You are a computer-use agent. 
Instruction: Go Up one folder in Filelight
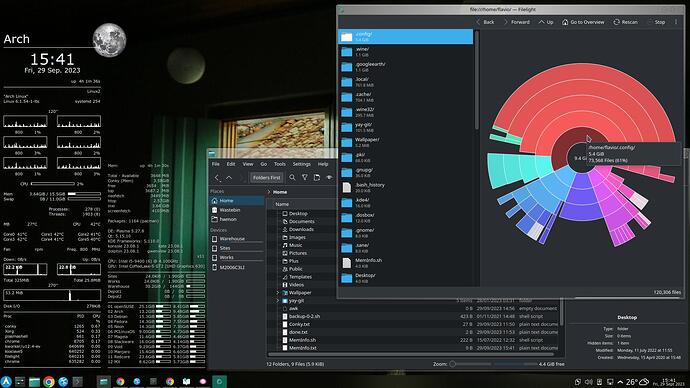coord(546,22)
